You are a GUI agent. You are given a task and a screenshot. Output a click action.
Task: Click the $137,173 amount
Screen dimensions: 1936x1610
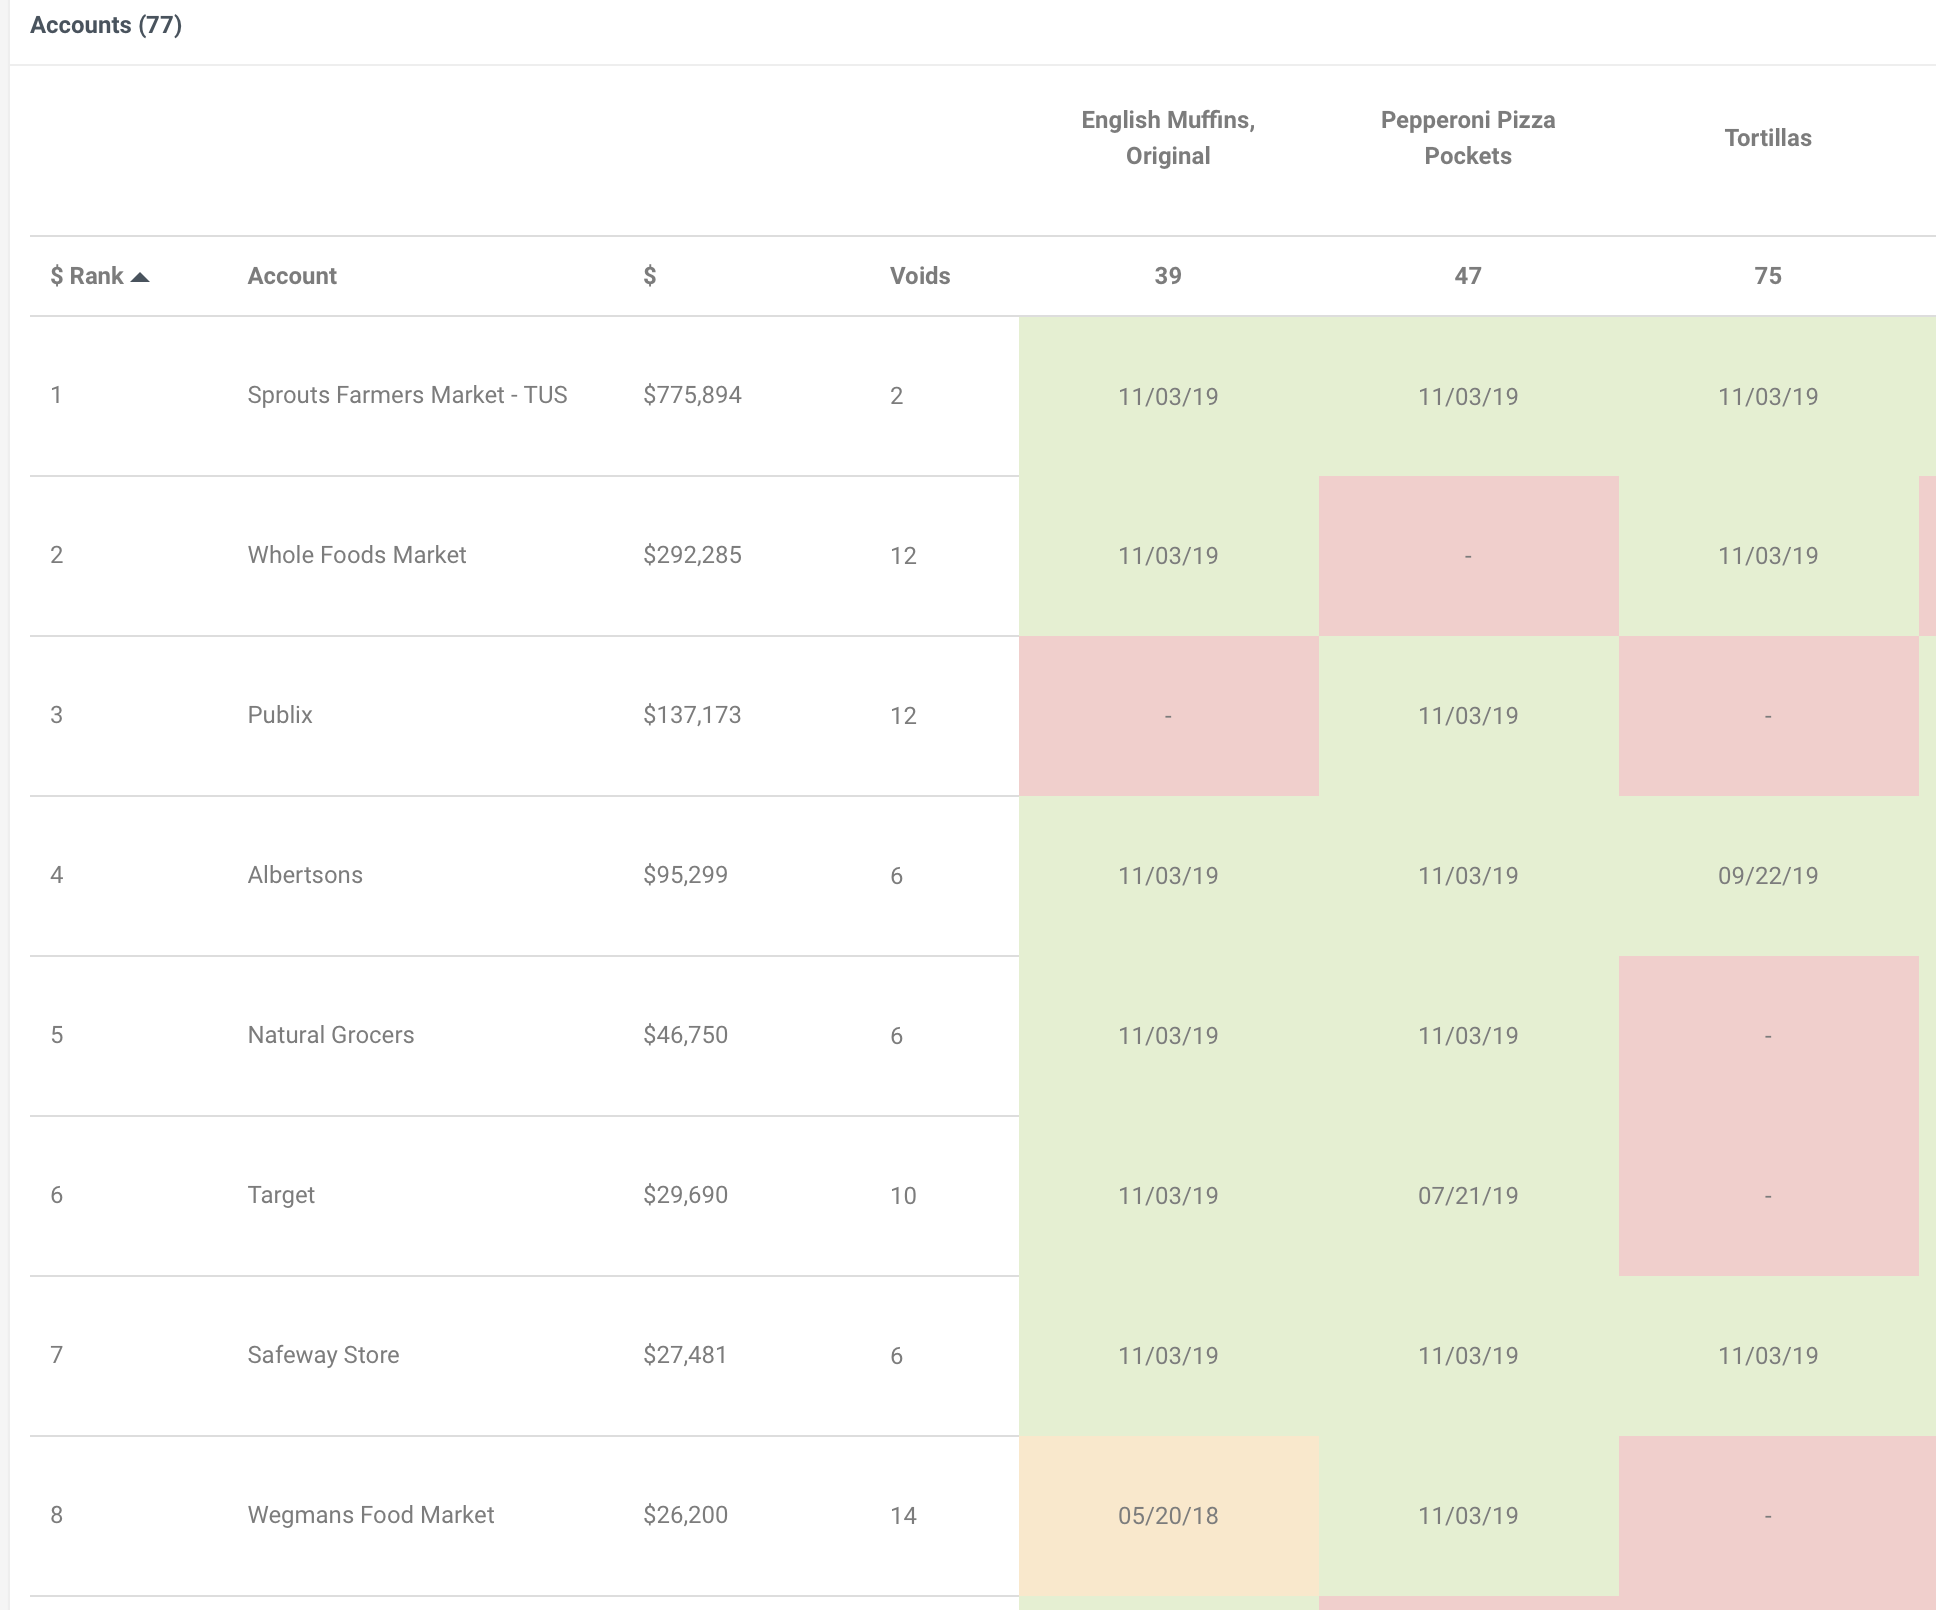tap(692, 715)
